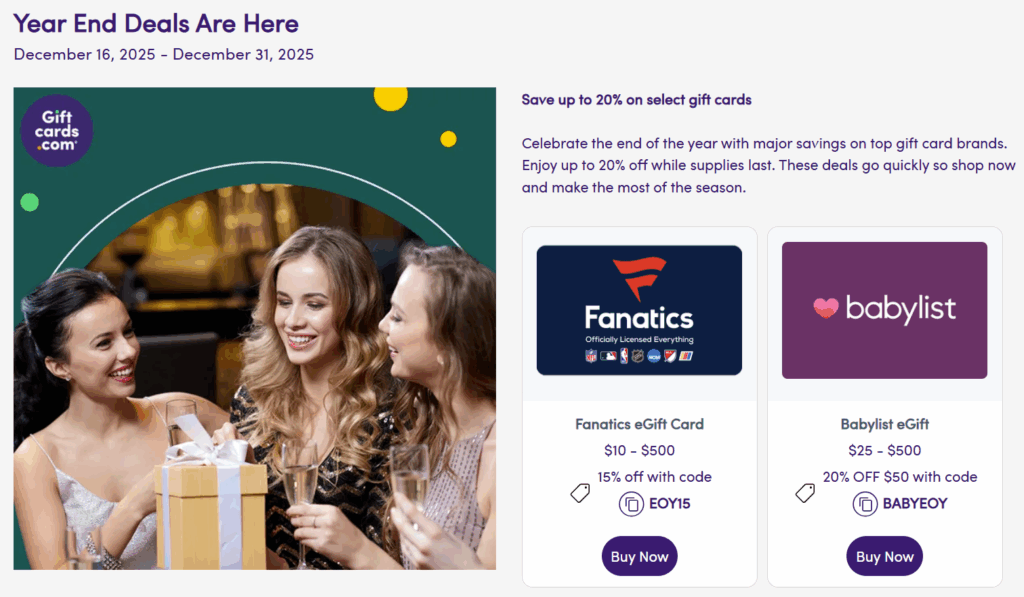Click the pink Babylist heart icon
Image resolution: width=1024 pixels, height=597 pixels.
(x=825, y=309)
